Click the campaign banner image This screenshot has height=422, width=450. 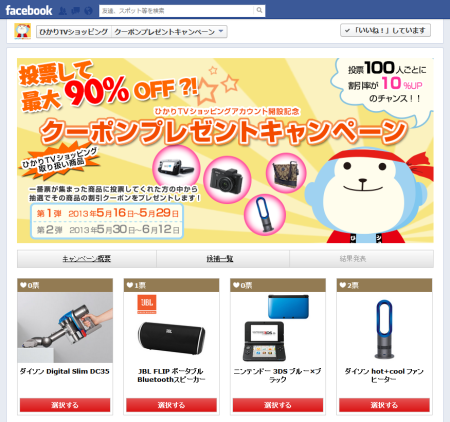click(x=225, y=150)
